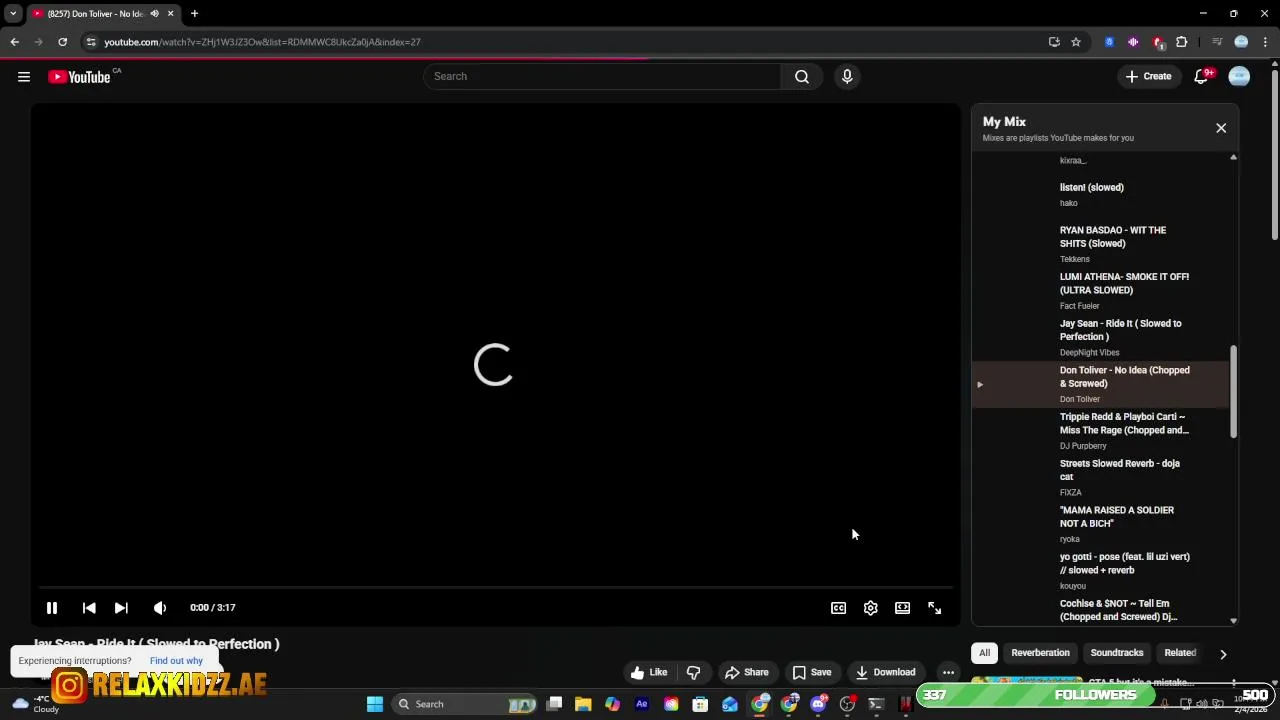Viewport: 1280px width, 720px height.
Task: Open the Create menu
Action: click(1148, 77)
